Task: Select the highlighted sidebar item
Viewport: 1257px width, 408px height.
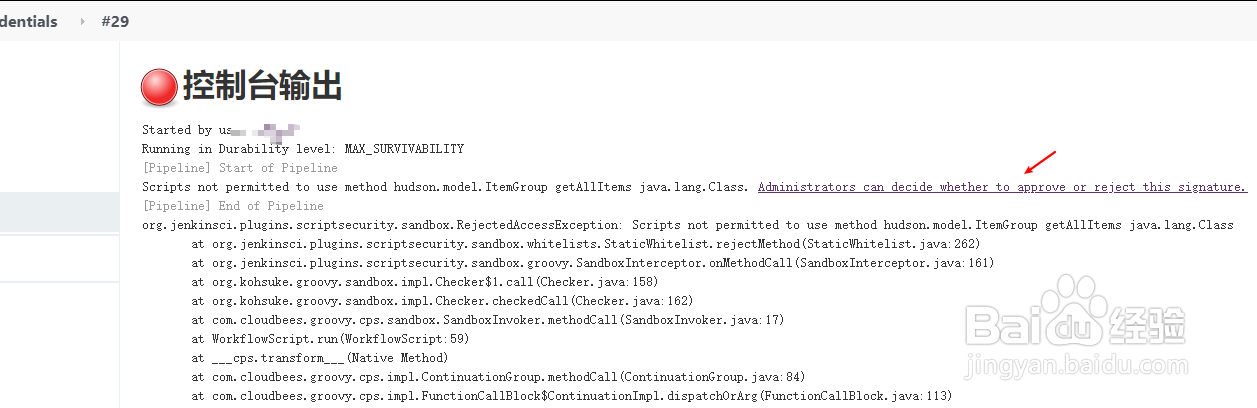Action: (x=60, y=211)
